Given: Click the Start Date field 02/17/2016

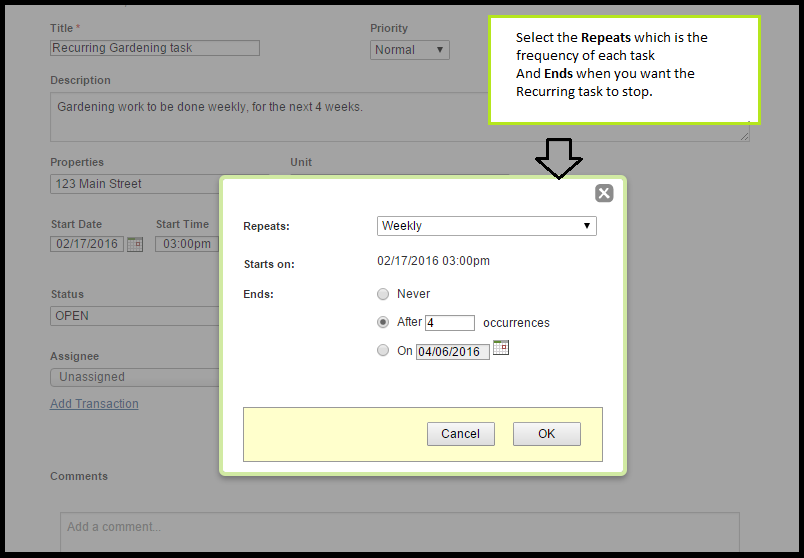Looking at the screenshot, I should pos(87,244).
